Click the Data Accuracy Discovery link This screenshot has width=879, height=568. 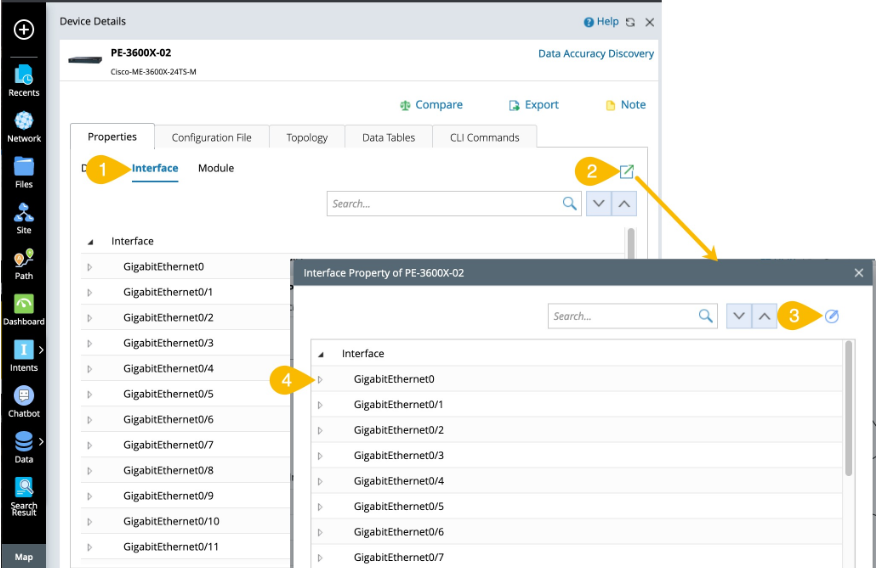point(596,54)
